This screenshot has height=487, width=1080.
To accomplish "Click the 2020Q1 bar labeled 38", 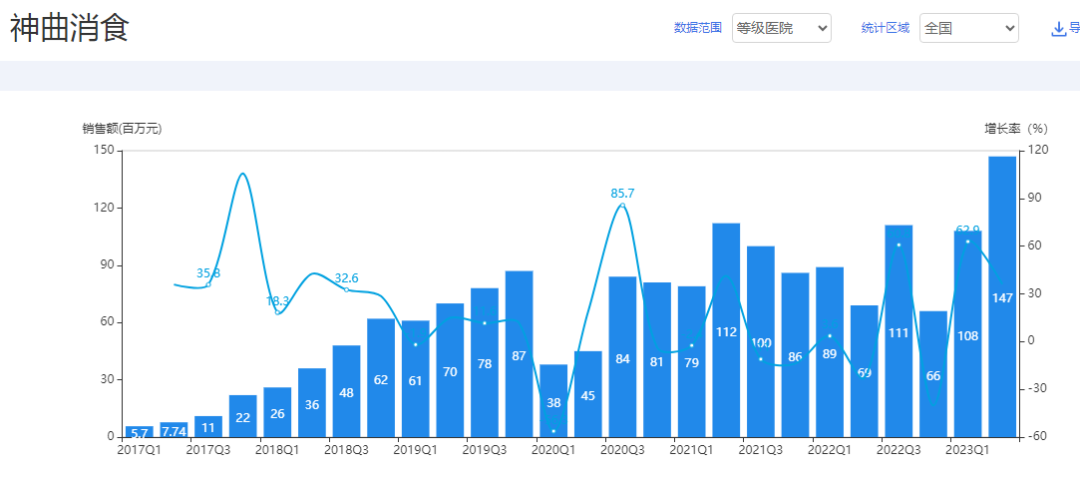I will click(553, 400).
